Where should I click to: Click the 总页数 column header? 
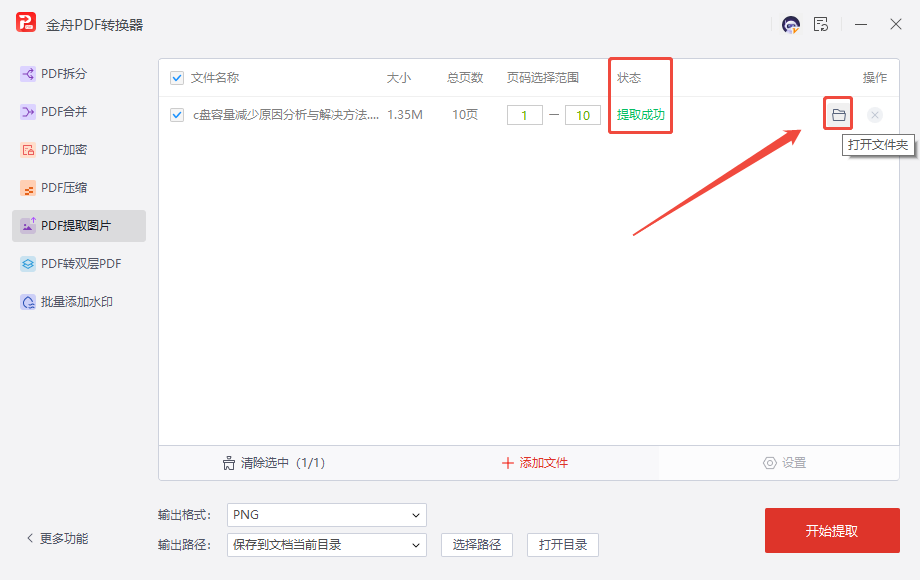click(465, 78)
